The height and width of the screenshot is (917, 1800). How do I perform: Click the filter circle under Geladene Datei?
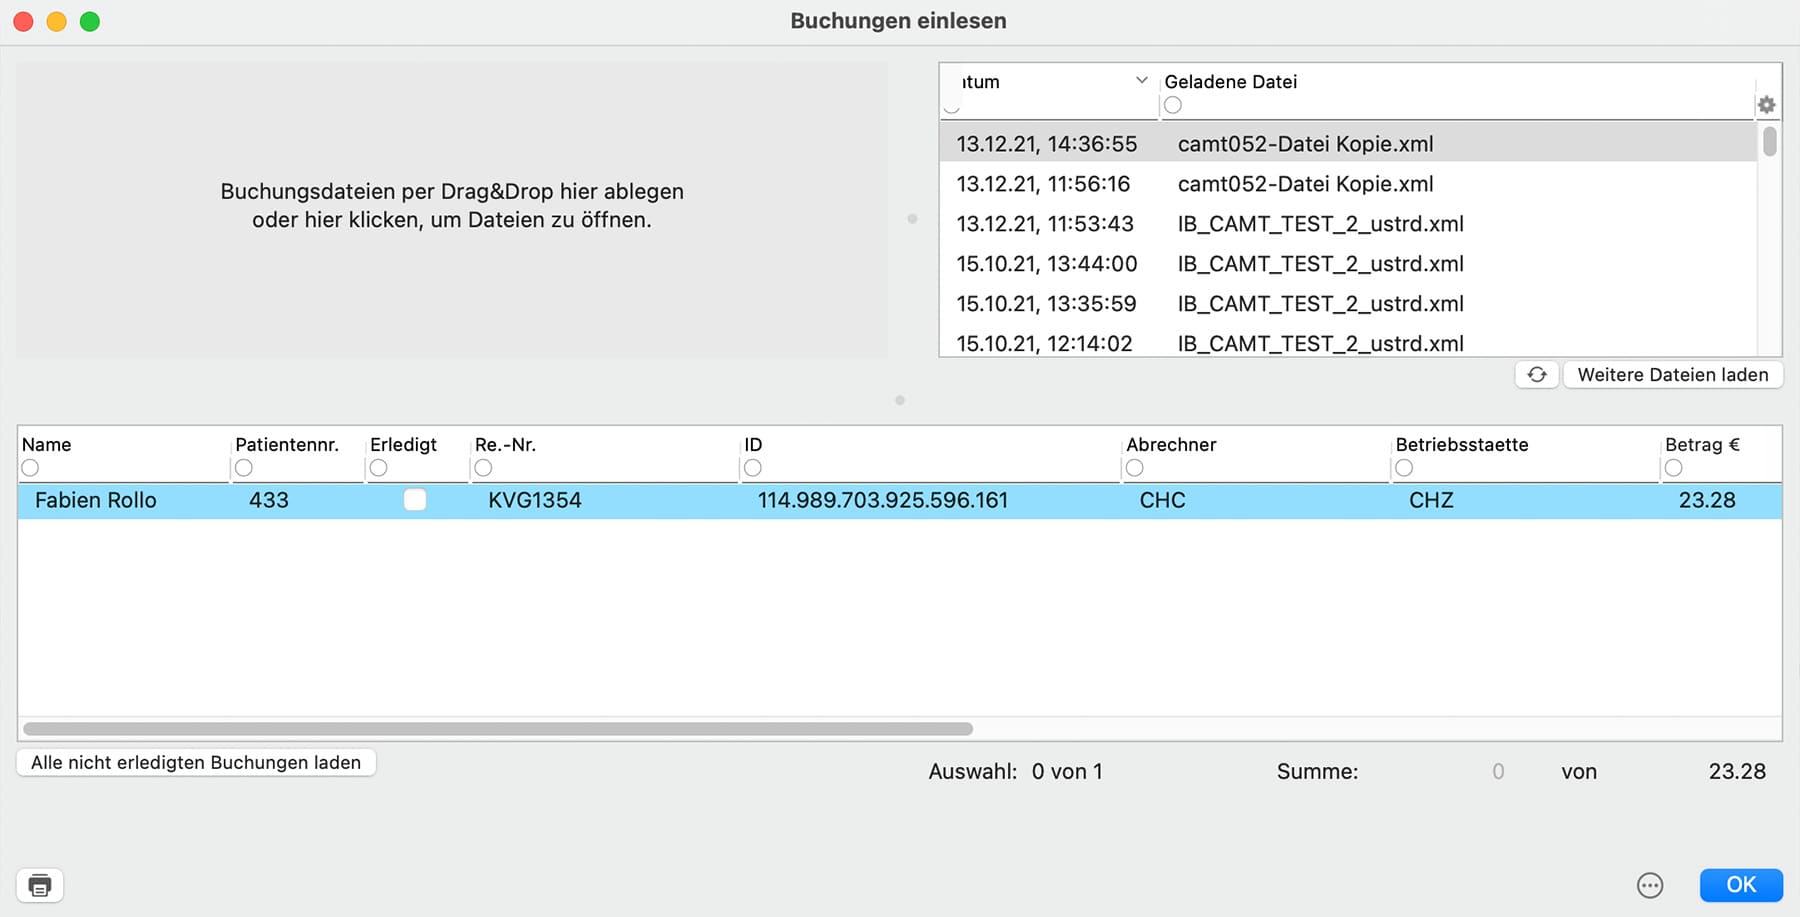pos(1173,105)
